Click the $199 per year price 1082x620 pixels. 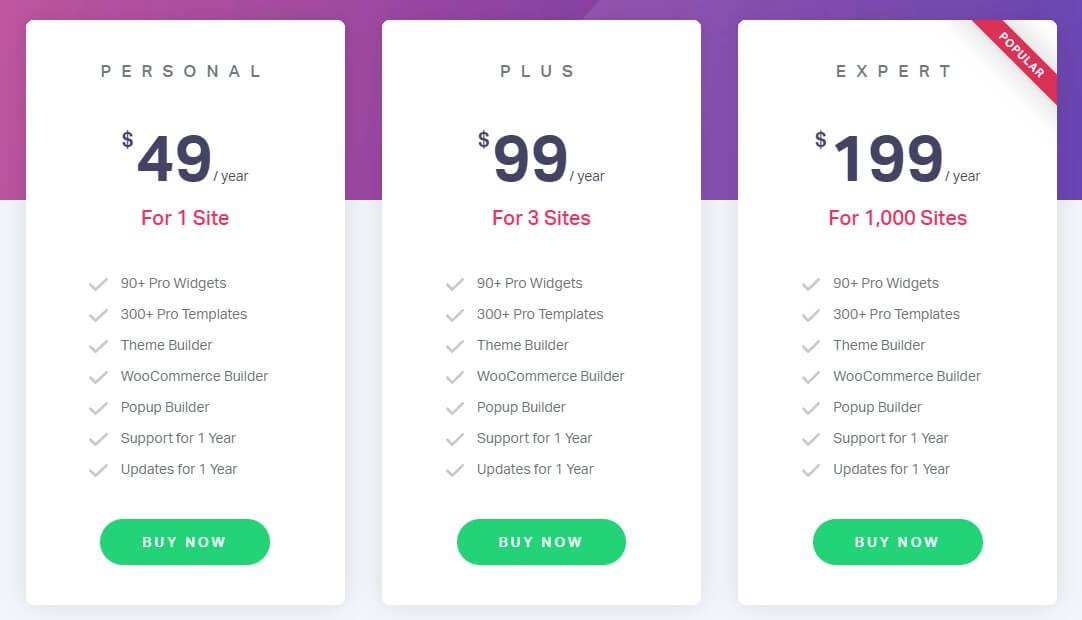click(898, 158)
